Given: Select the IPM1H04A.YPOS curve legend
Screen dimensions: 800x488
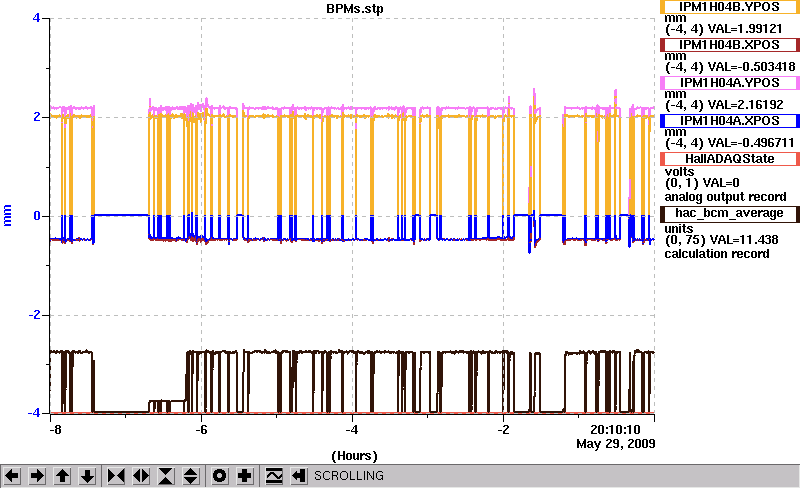Looking at the screenshot, I should coord(730,83).
